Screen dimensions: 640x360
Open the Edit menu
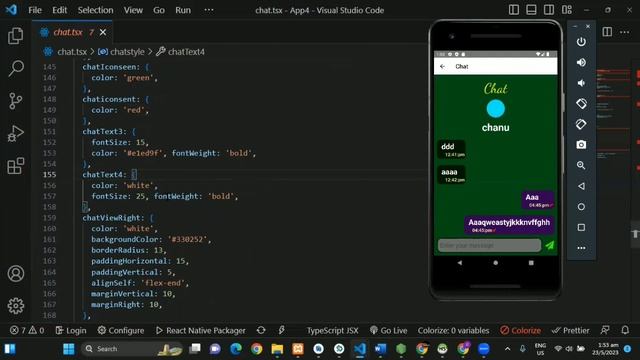(x=59, y=10)
